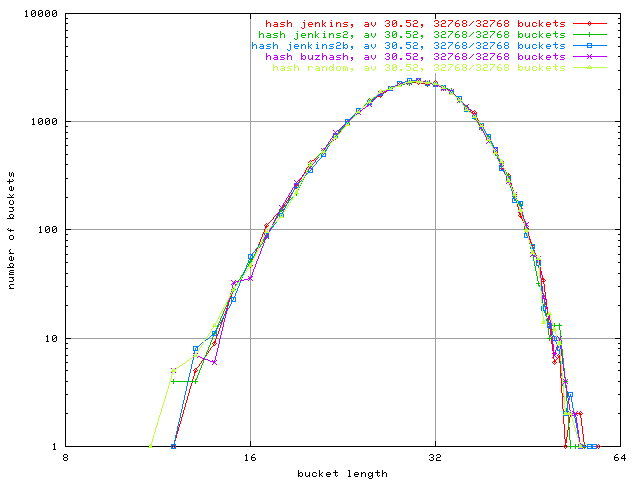Screen dimensions: 640x480
Task: Click the y-axis tick label 10000
Action: [41, 14]
